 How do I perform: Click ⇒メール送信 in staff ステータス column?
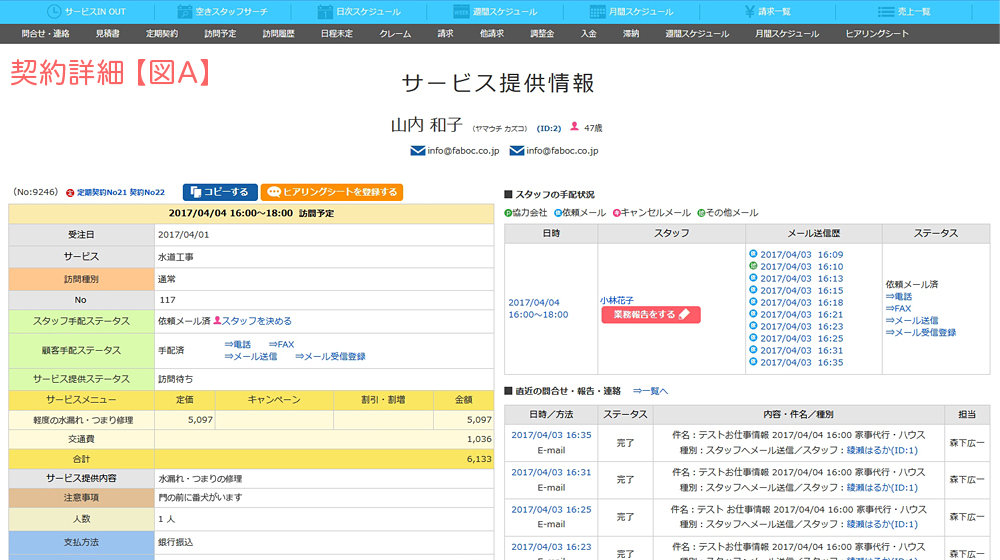(912, 320)
